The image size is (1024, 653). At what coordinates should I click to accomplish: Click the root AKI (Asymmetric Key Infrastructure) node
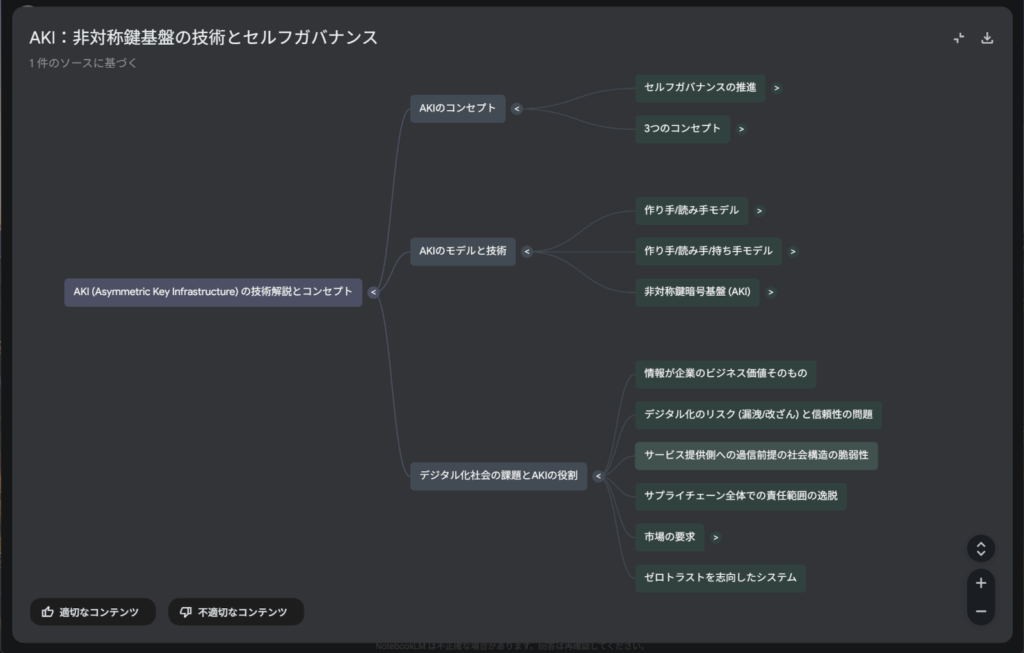(213, 292)
